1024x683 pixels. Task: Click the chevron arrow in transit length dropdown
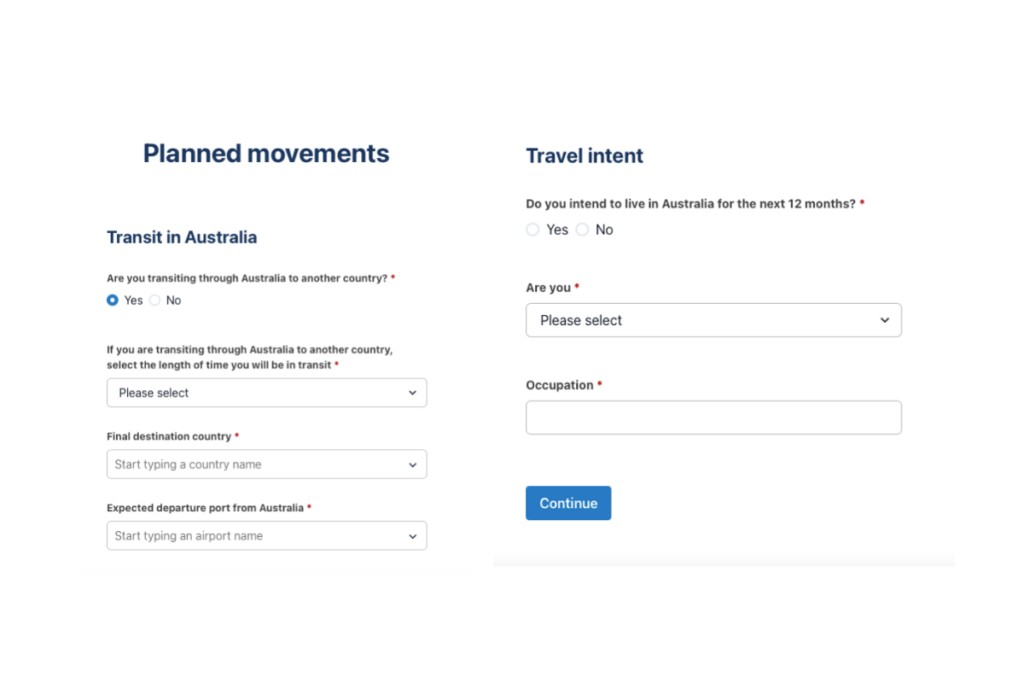(412, 393)
